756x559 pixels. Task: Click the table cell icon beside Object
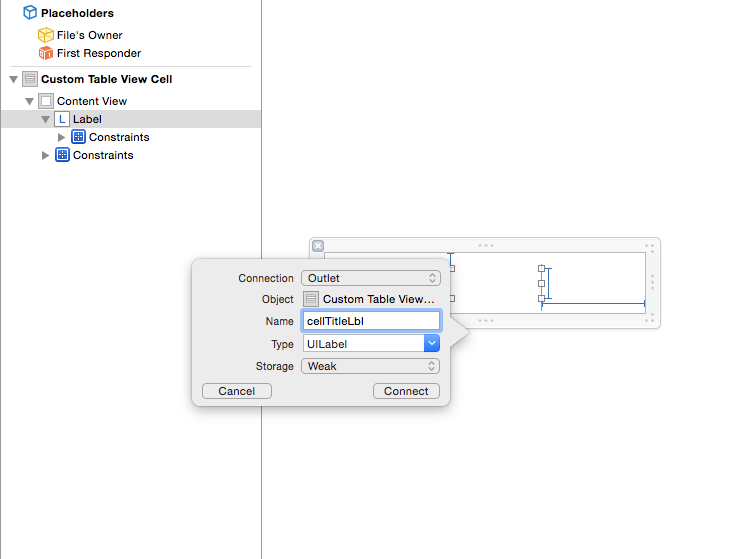[311, 299]
